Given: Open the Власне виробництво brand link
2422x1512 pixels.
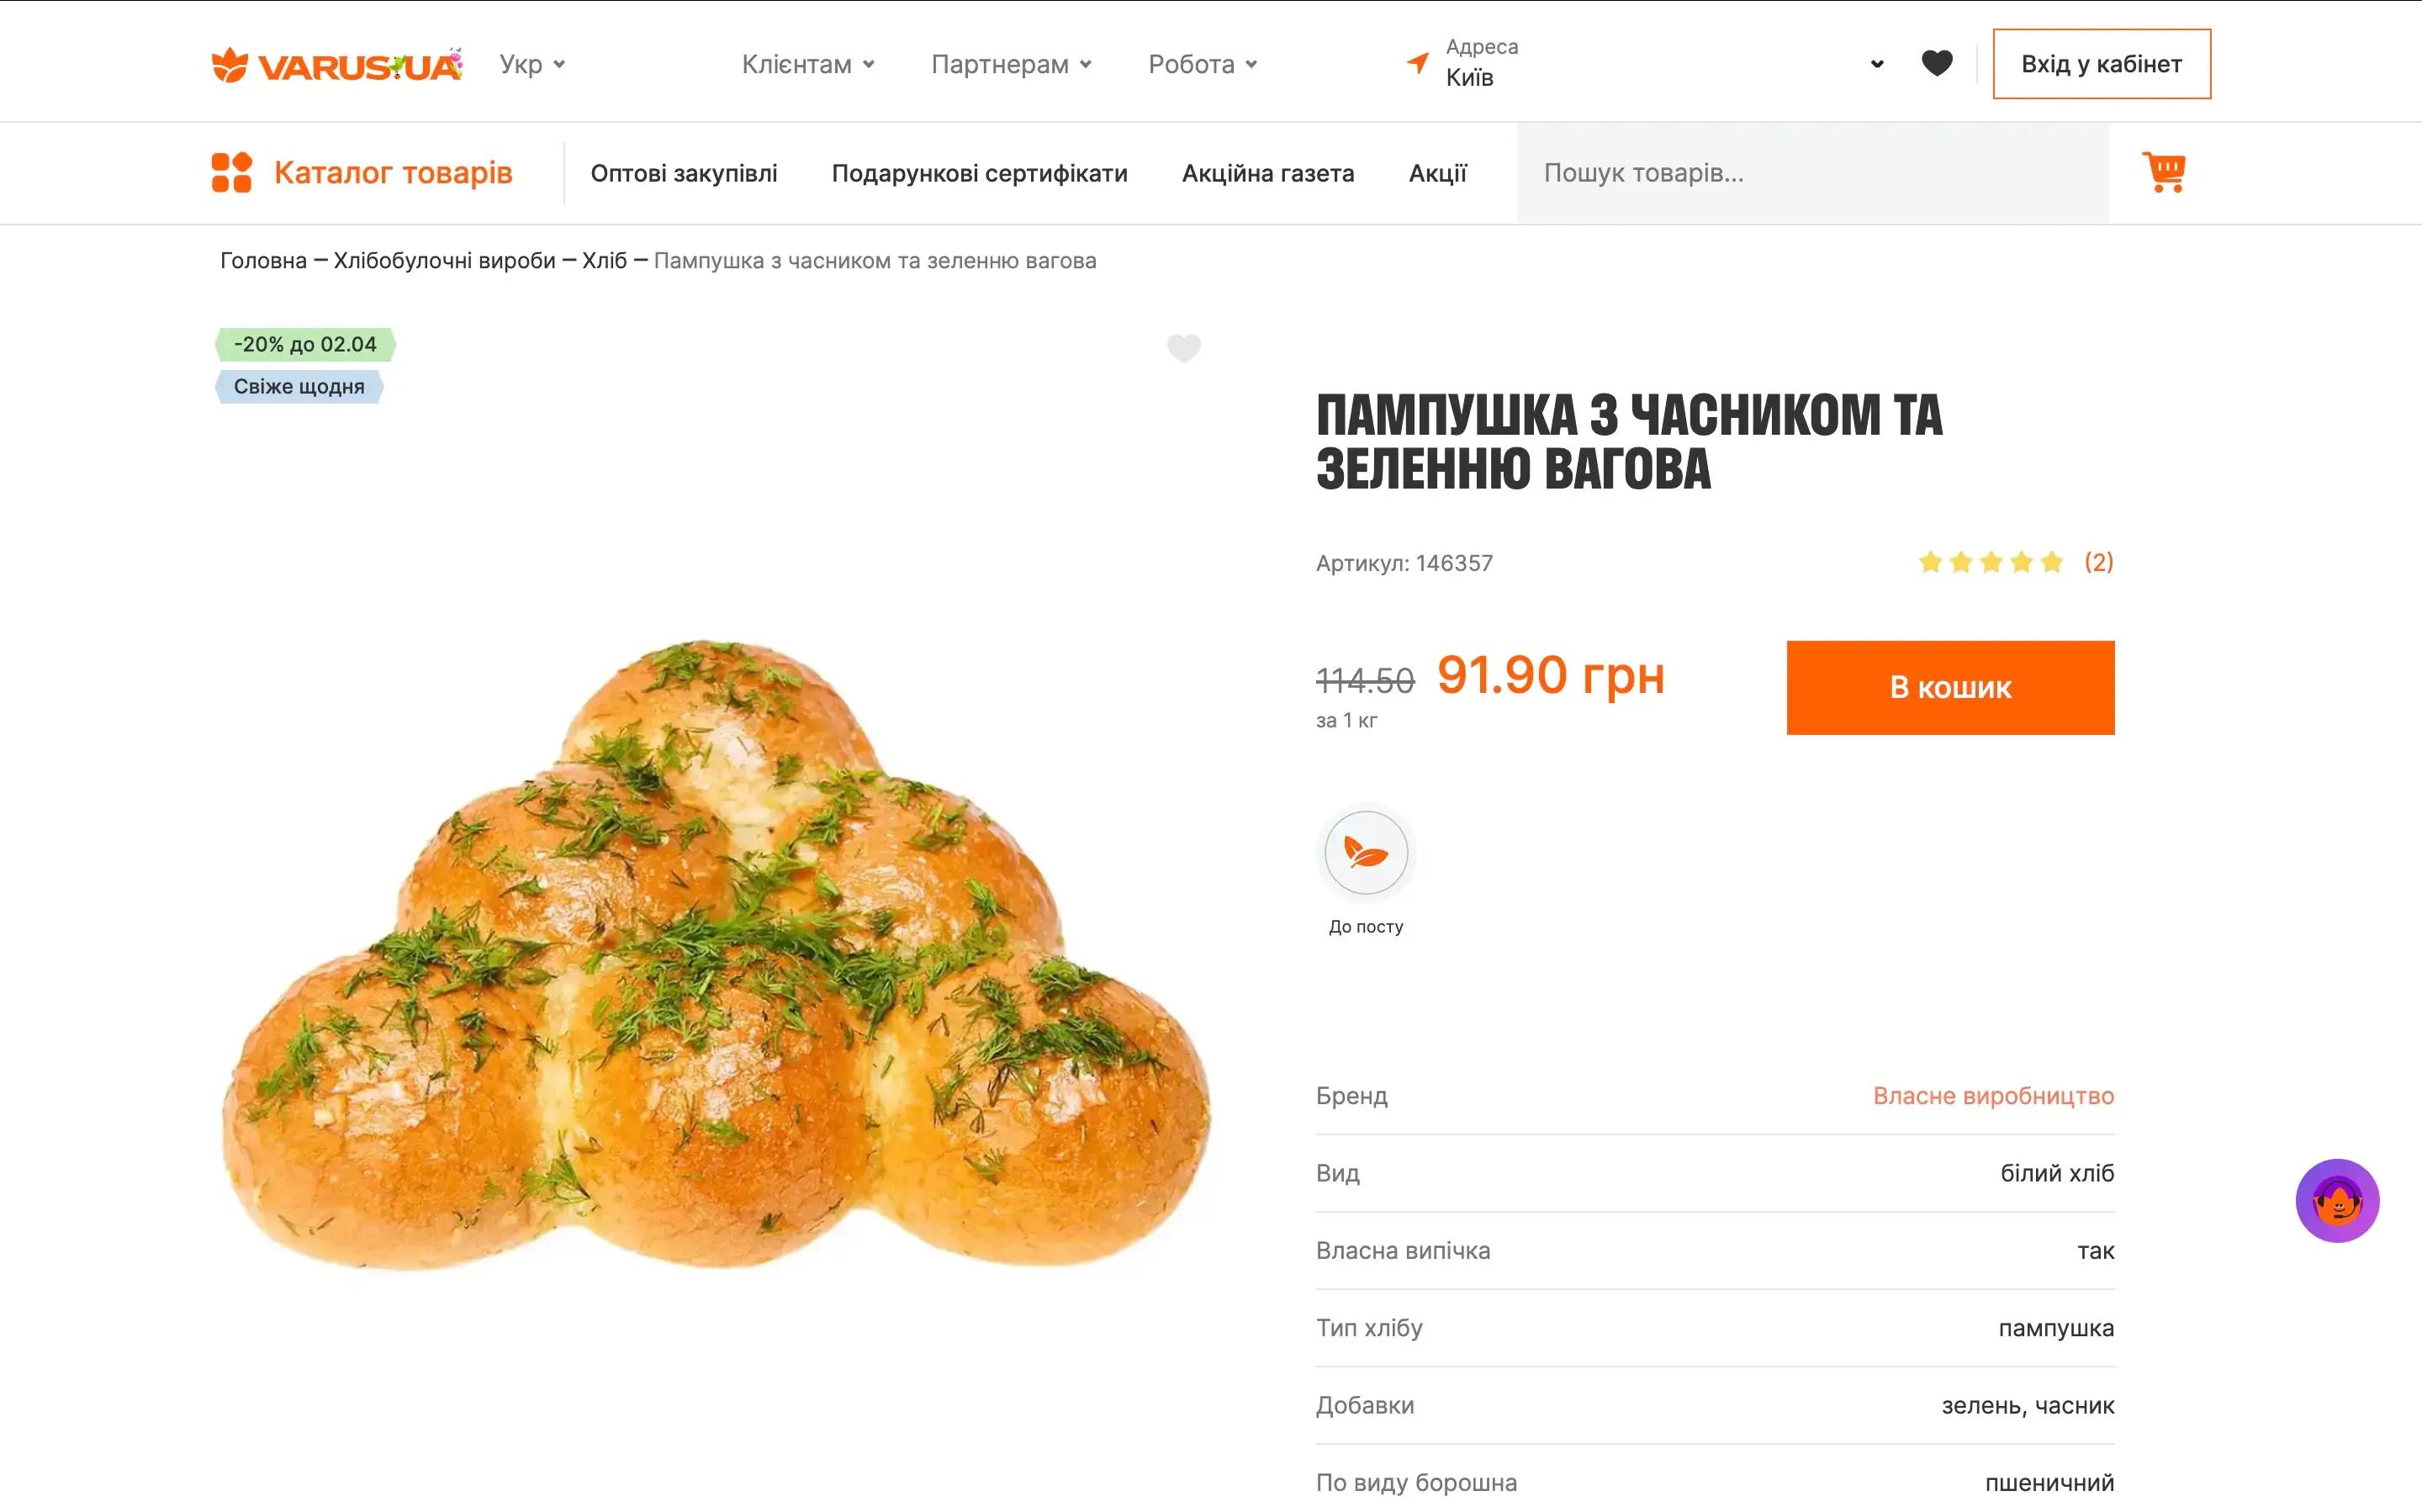Looking at the screenshot, I should (x=1992, y=1096).
